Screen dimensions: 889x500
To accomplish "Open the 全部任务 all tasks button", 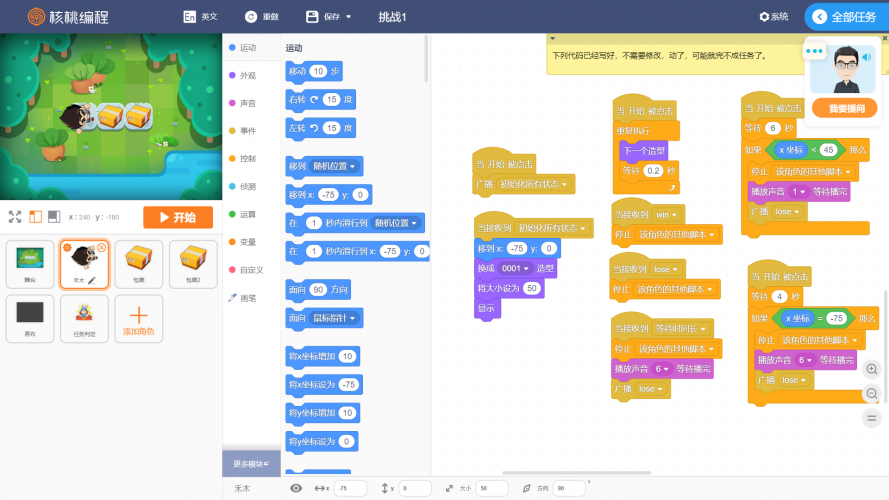I will pyautogui.click(x=845, y=17).
